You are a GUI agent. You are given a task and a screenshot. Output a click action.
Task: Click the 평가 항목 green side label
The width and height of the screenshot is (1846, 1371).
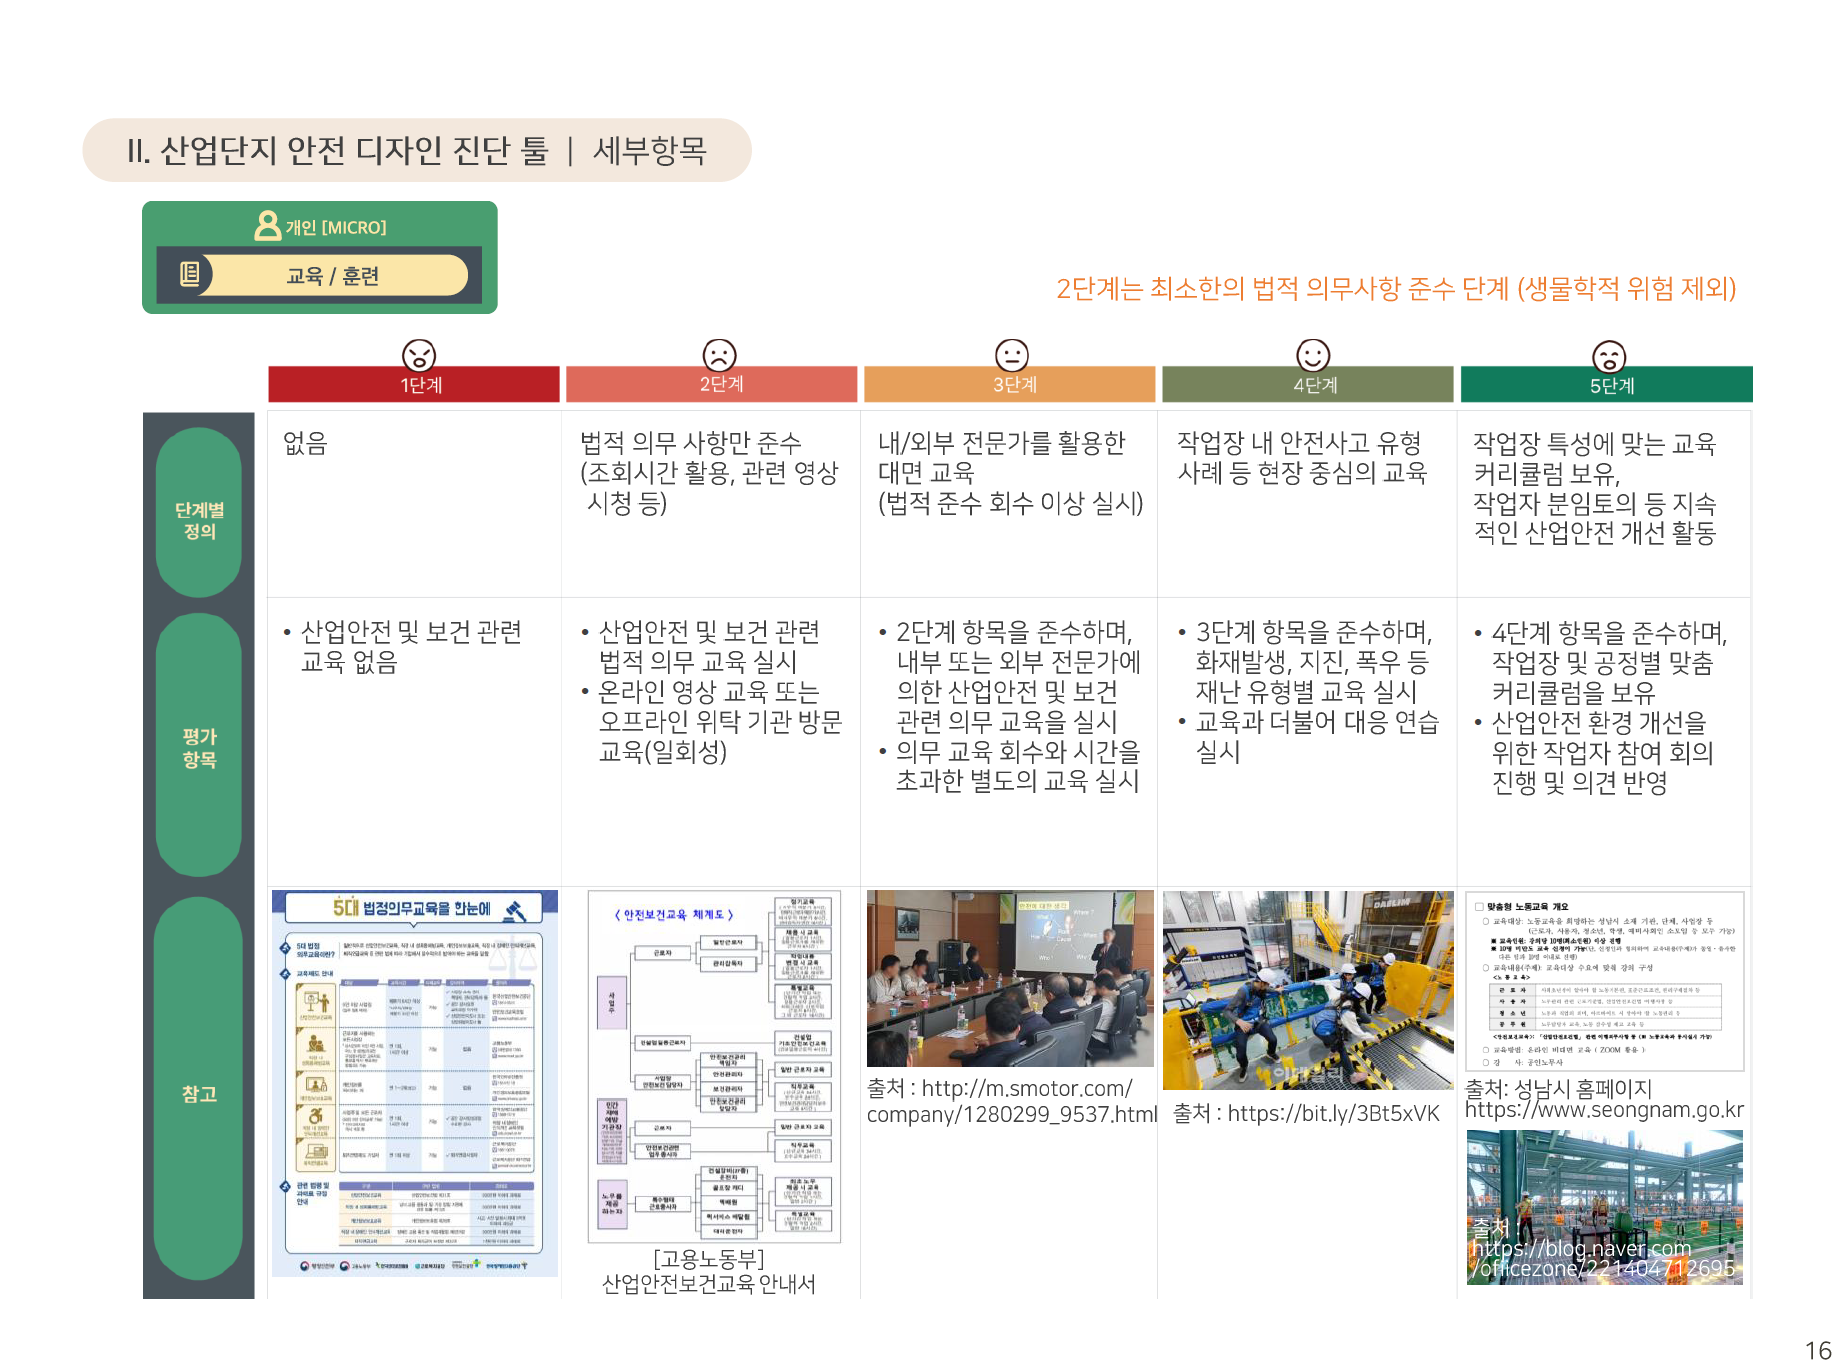tap(199, 748)
